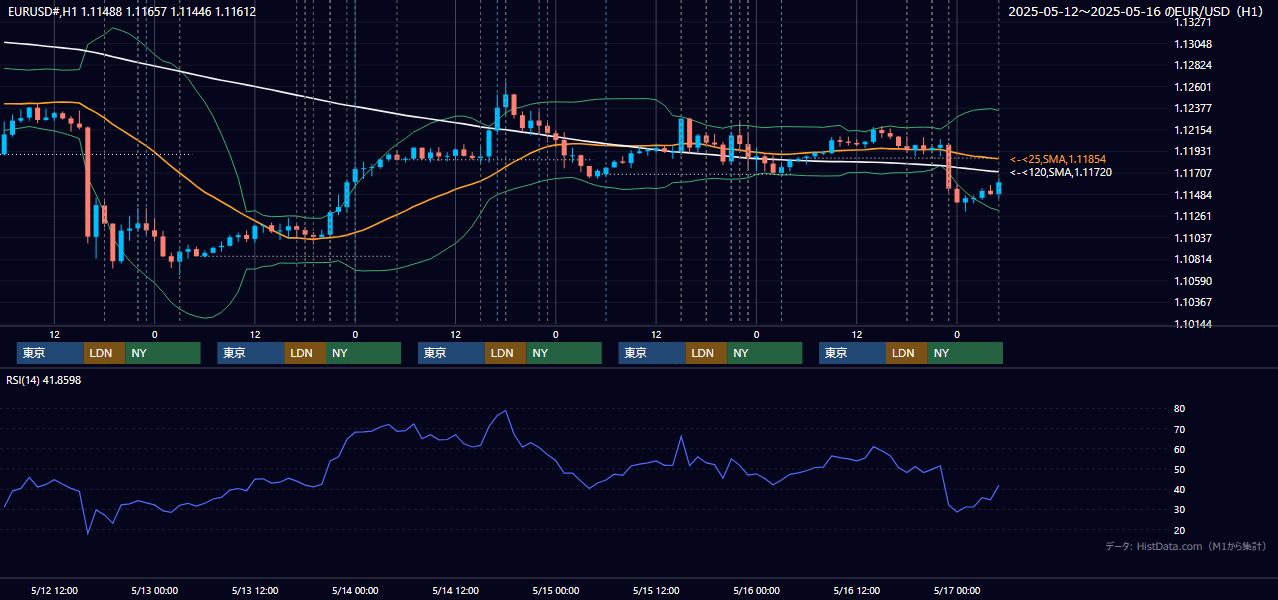Screen dimensions: 1278x600
Task: Click the 5/13 12:00 date label
Action: (255, 590)
